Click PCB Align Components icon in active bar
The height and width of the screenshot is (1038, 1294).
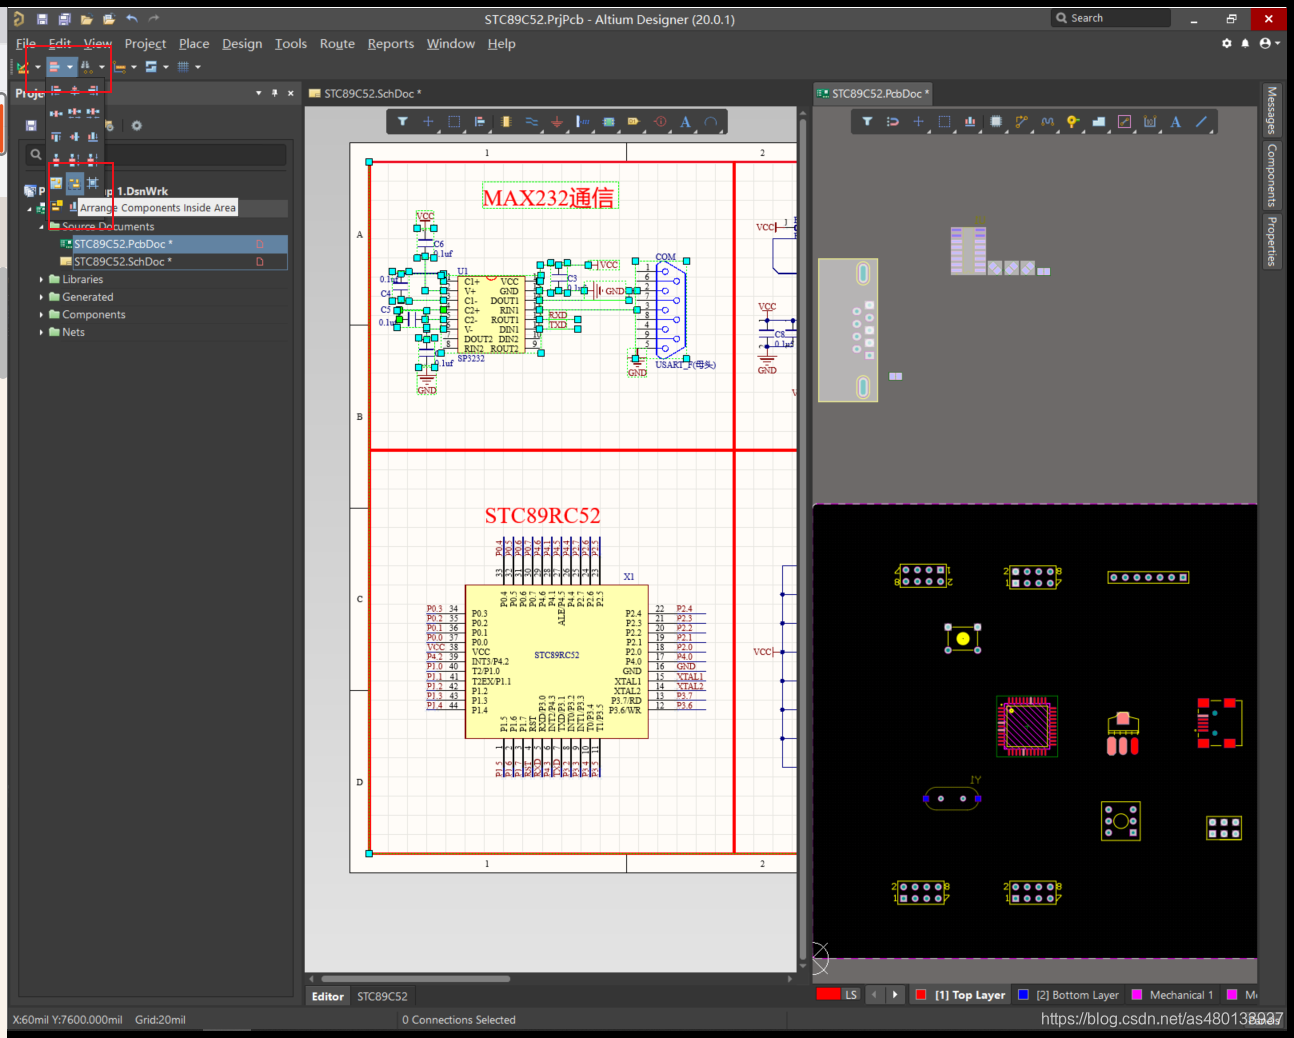pos(970,122)
